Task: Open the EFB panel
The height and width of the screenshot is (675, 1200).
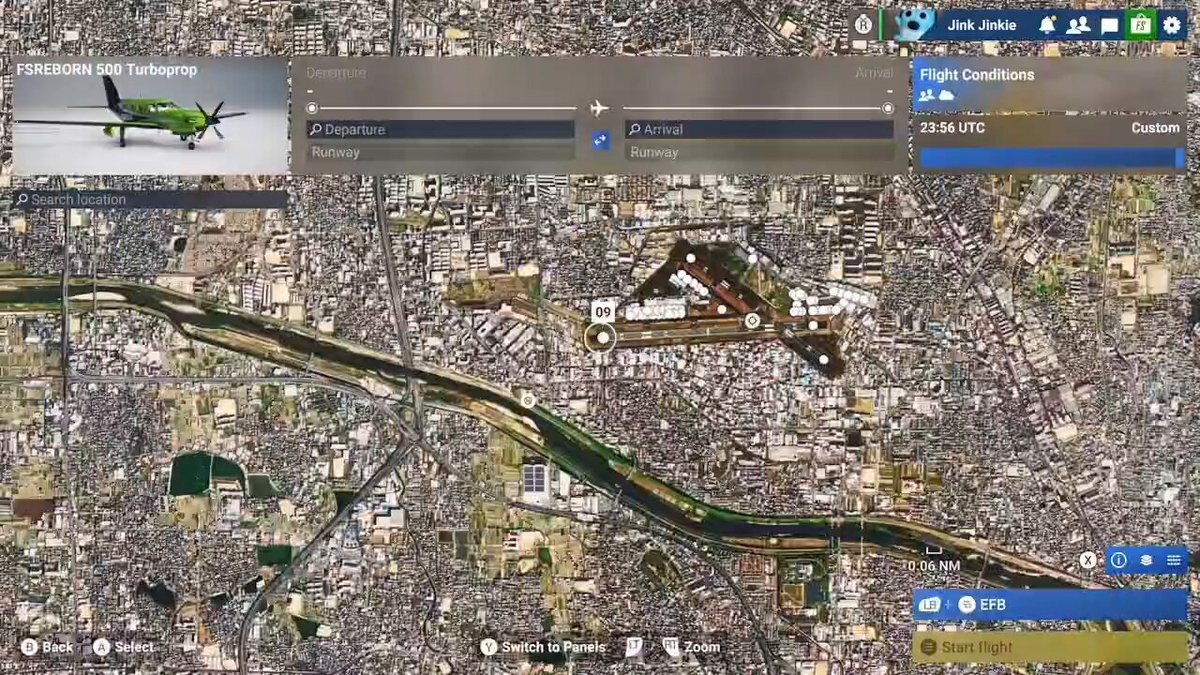Action: [x=1050, y=604]
